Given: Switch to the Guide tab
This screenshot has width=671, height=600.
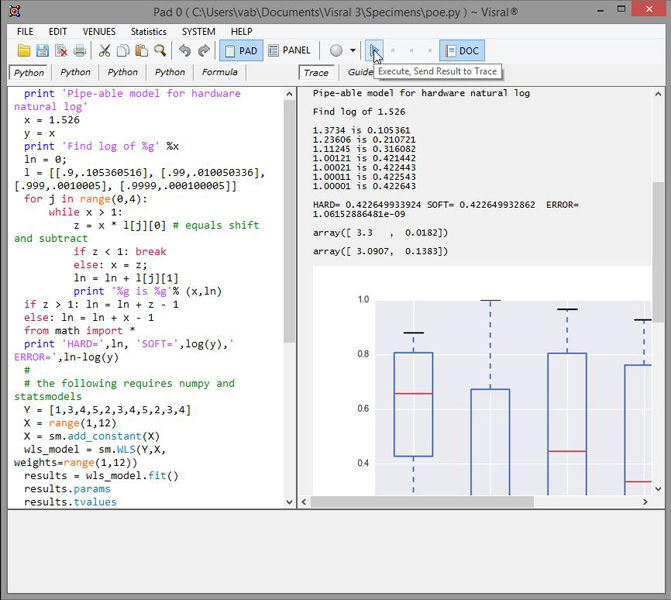Looking at the screenshot, I should (x=359, y=72).
